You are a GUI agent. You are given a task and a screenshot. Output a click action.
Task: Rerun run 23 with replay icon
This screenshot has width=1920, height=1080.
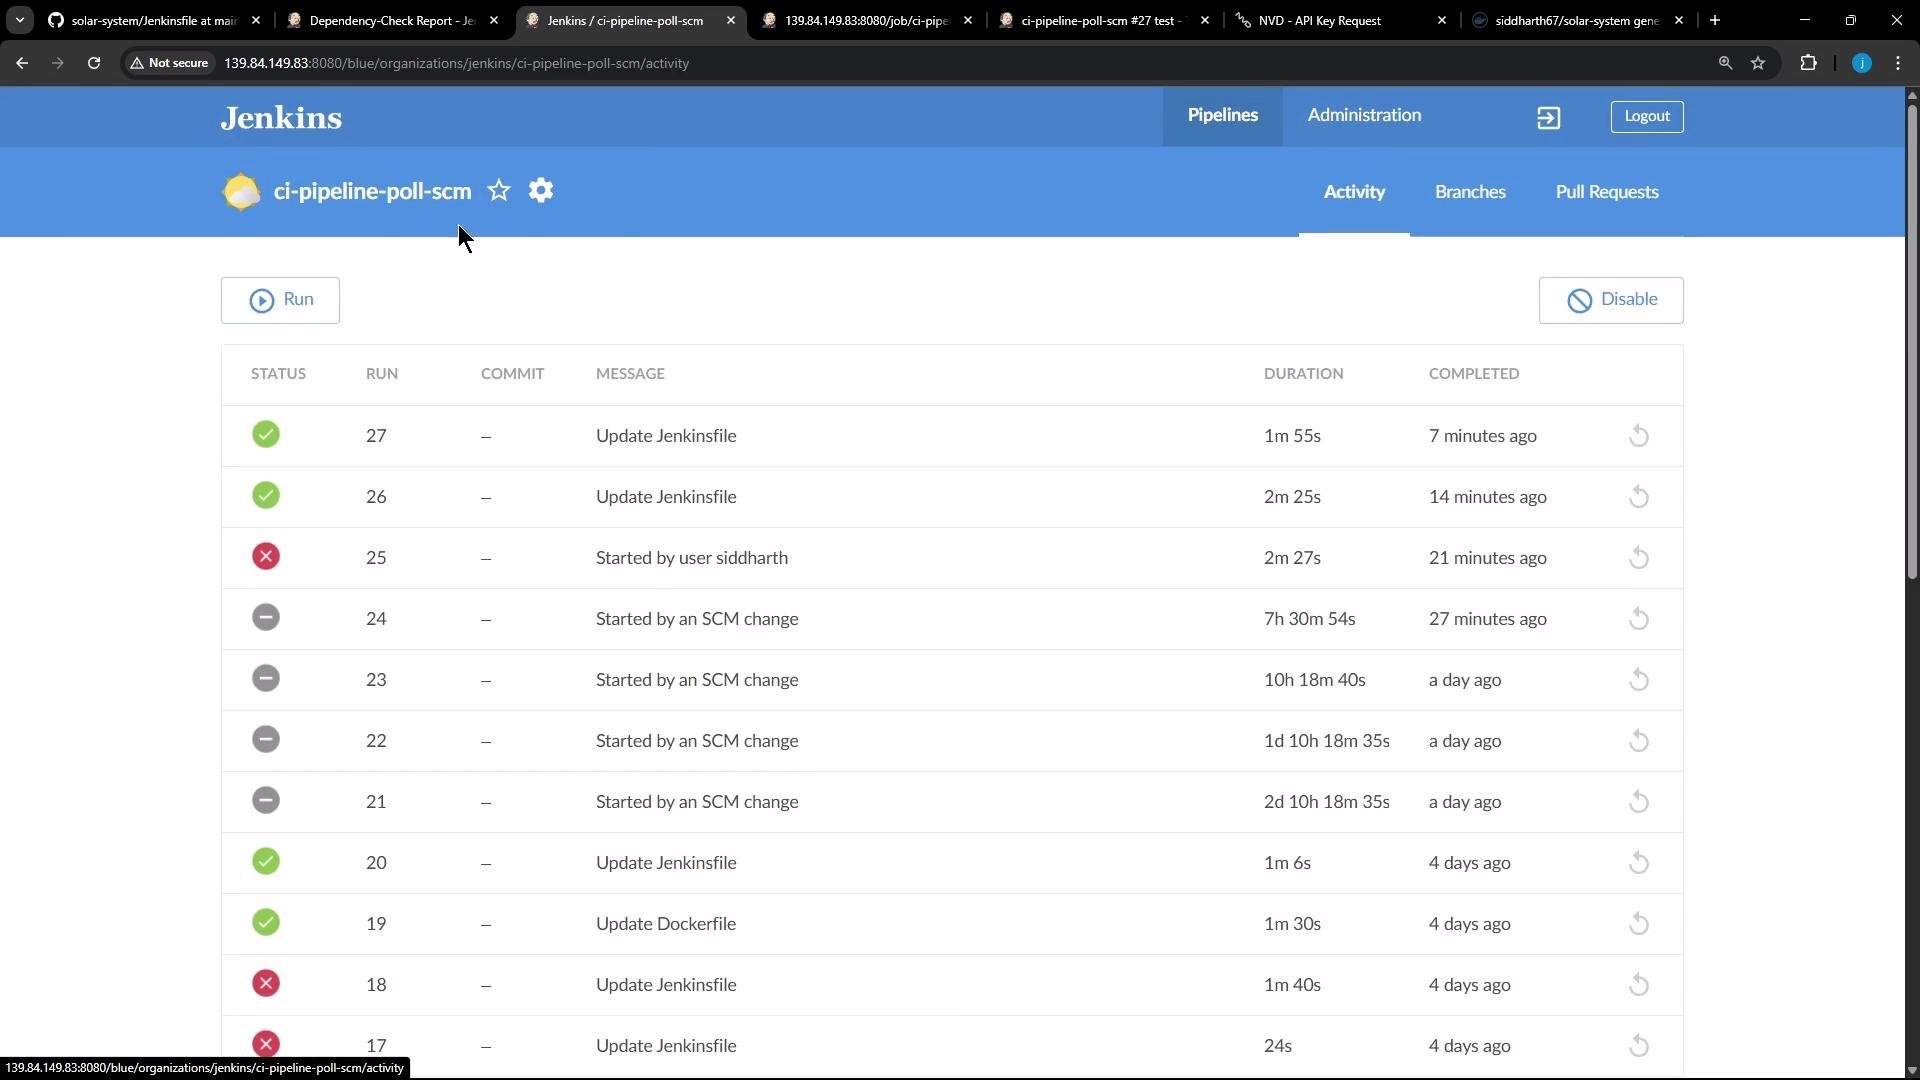point(1639,680)
